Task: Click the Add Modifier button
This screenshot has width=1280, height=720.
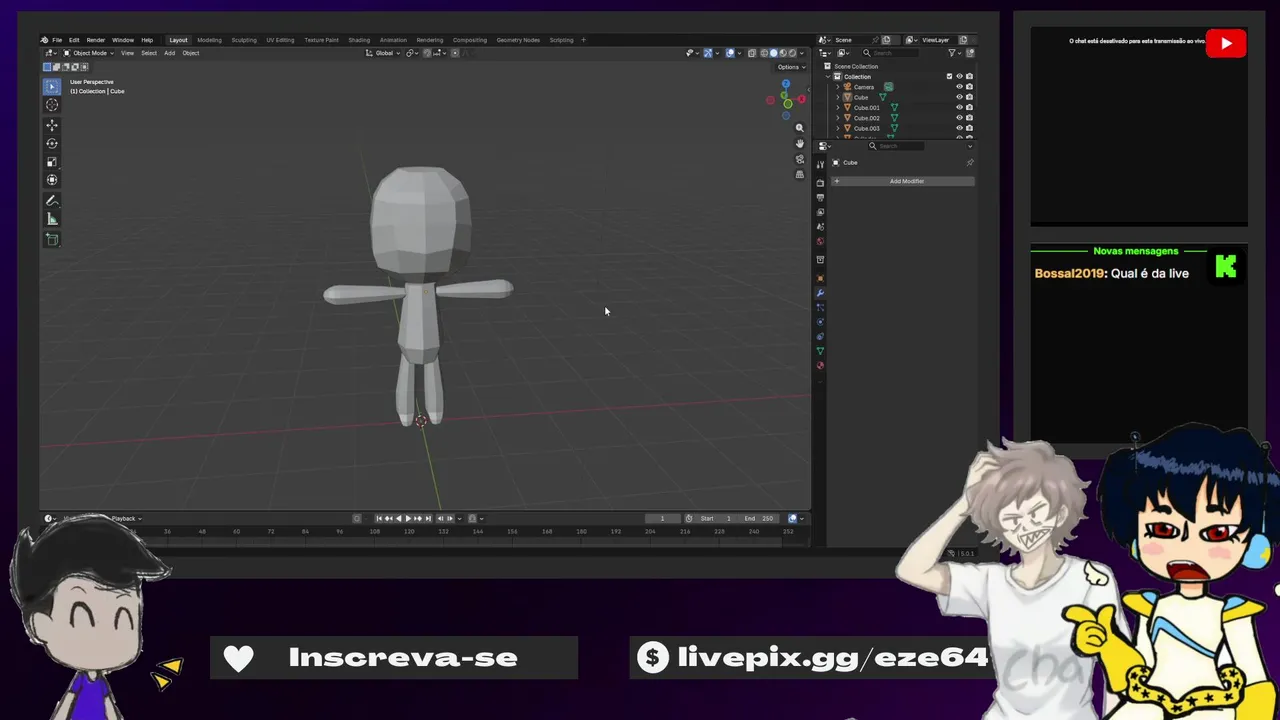Action: pos(903,181)
